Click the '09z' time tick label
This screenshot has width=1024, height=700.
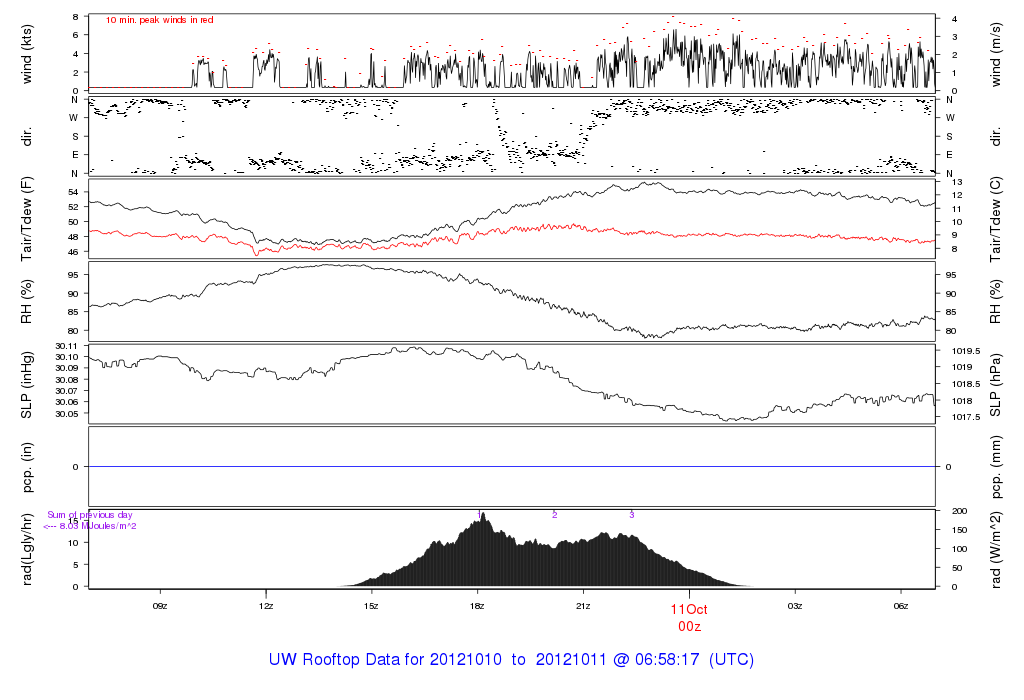(160, 606)
